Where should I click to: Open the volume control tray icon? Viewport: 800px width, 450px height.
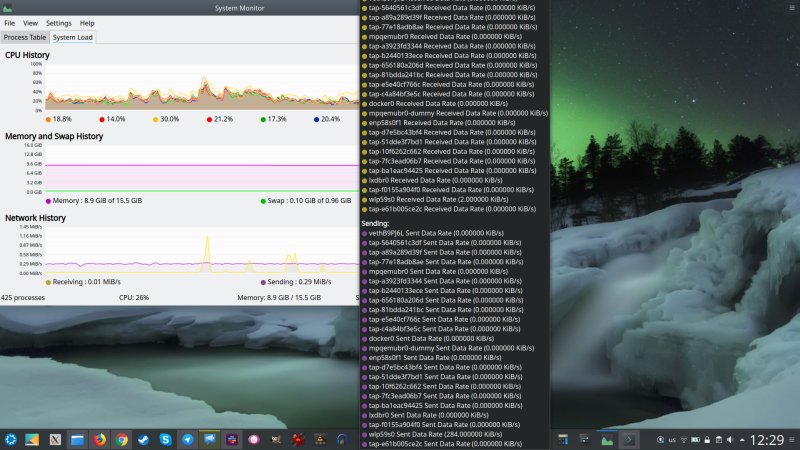click(x=730, y=440)
